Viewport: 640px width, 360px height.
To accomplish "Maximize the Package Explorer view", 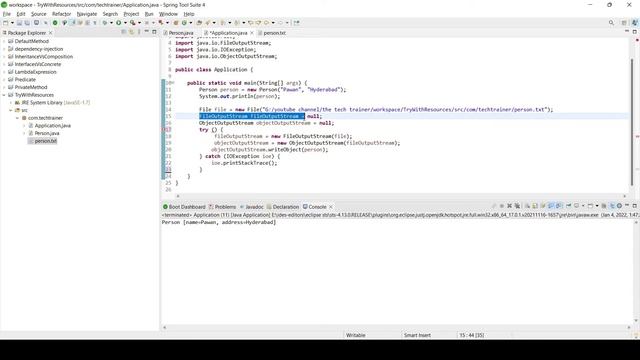I will [154, 32].
